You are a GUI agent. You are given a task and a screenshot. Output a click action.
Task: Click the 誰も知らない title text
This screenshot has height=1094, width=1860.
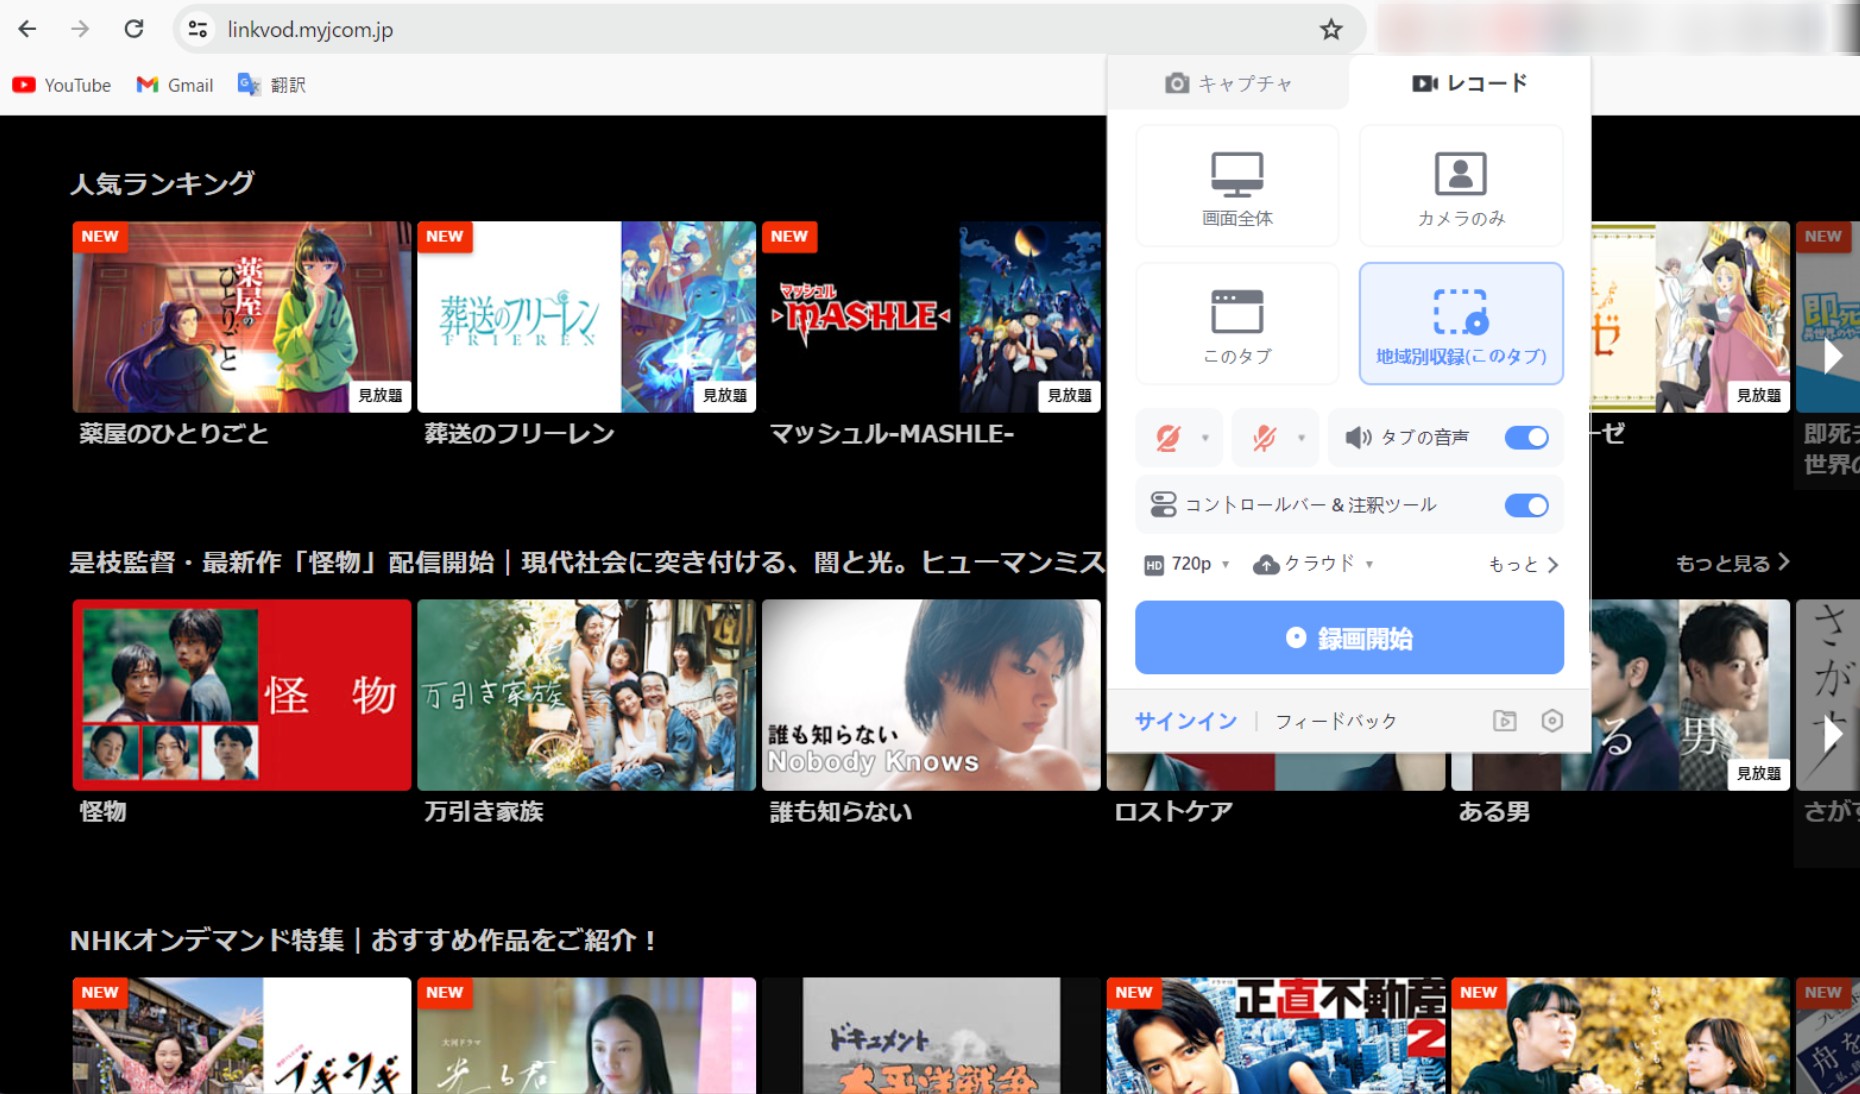(x=841, y=812)
